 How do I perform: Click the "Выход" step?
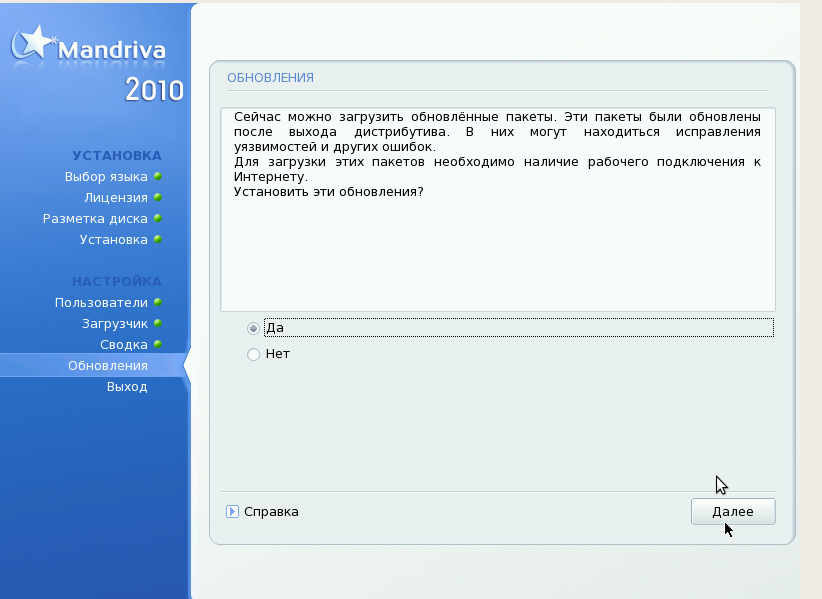(x=127, y=387)
